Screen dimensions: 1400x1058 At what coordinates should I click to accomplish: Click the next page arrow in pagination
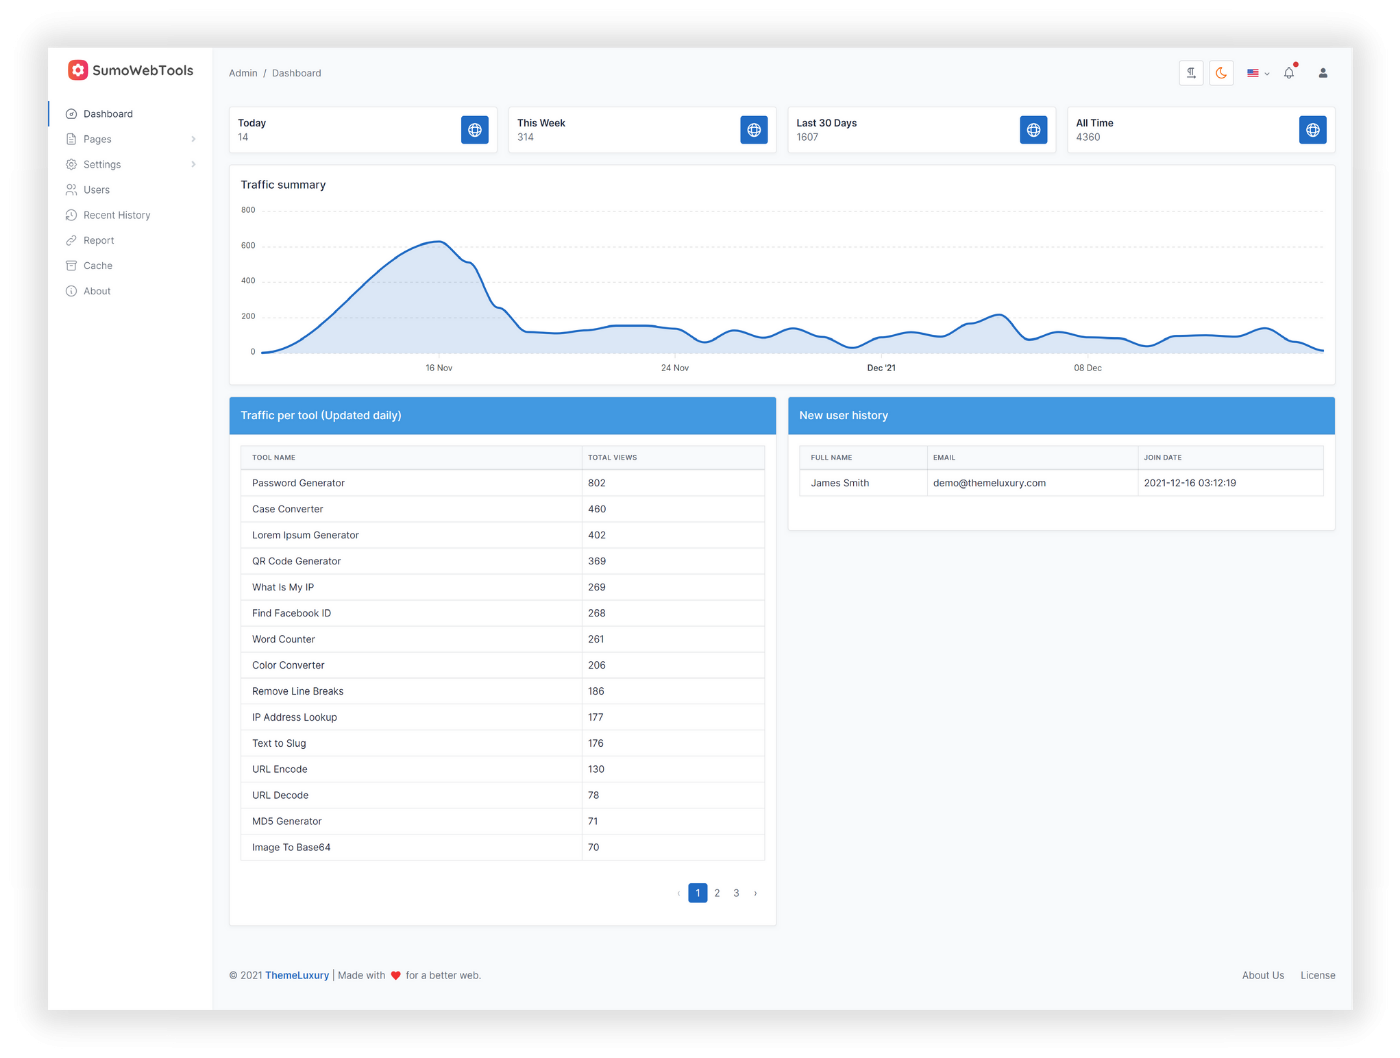(756, 893)
